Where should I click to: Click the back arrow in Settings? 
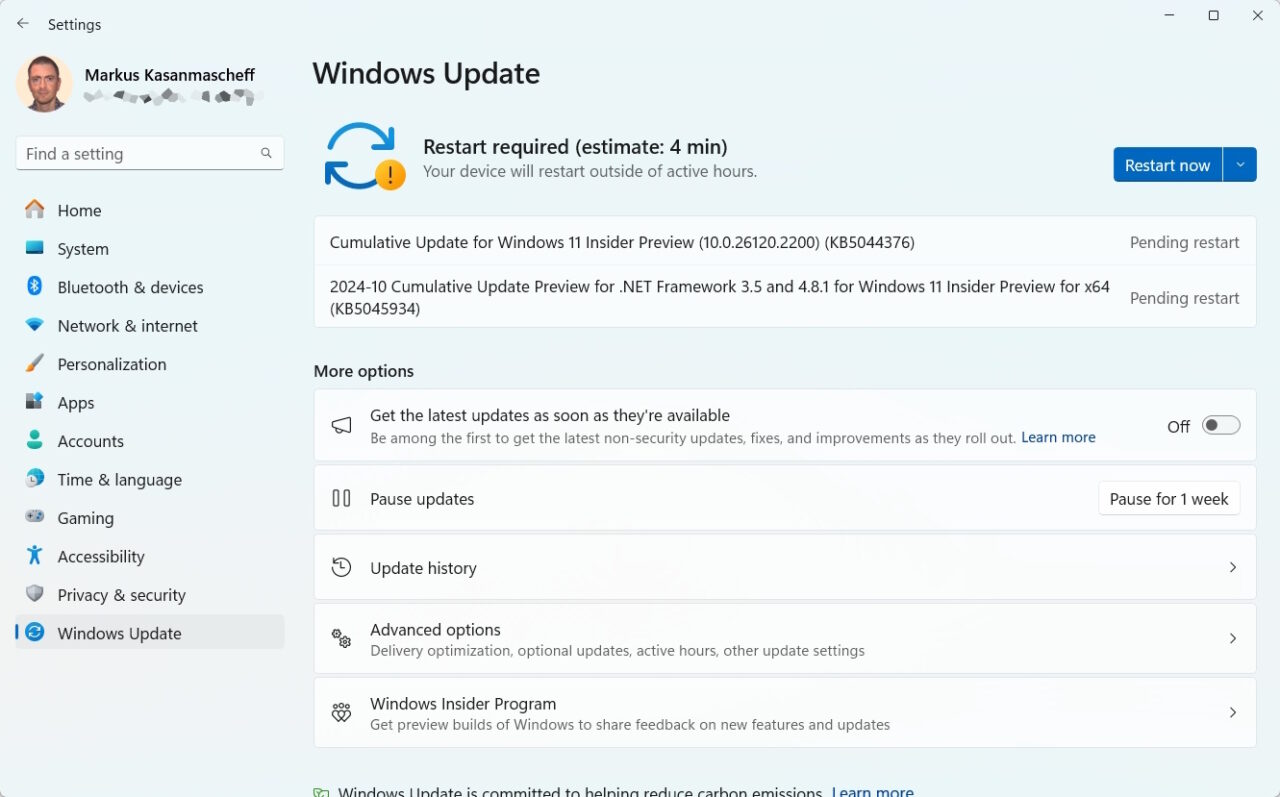[x=22, y=23]
